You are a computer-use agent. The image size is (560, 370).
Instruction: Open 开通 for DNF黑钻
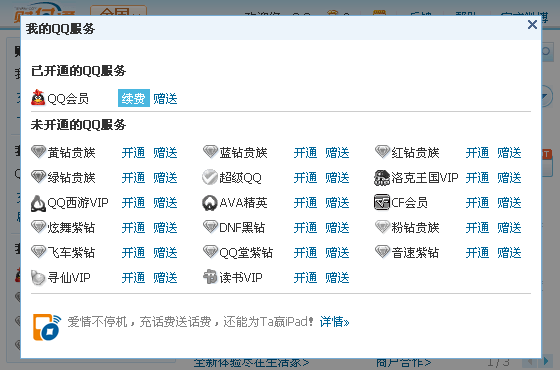(305, 228)
